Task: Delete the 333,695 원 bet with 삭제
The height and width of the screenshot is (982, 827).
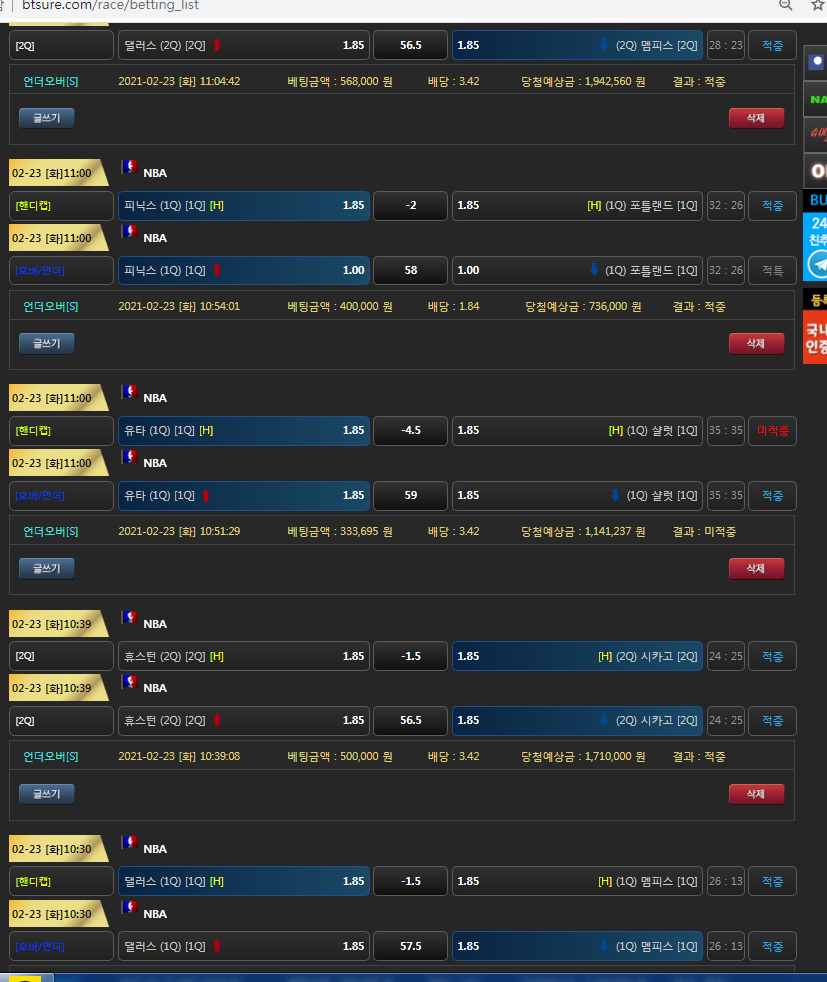Action: (x=756, y=568)
